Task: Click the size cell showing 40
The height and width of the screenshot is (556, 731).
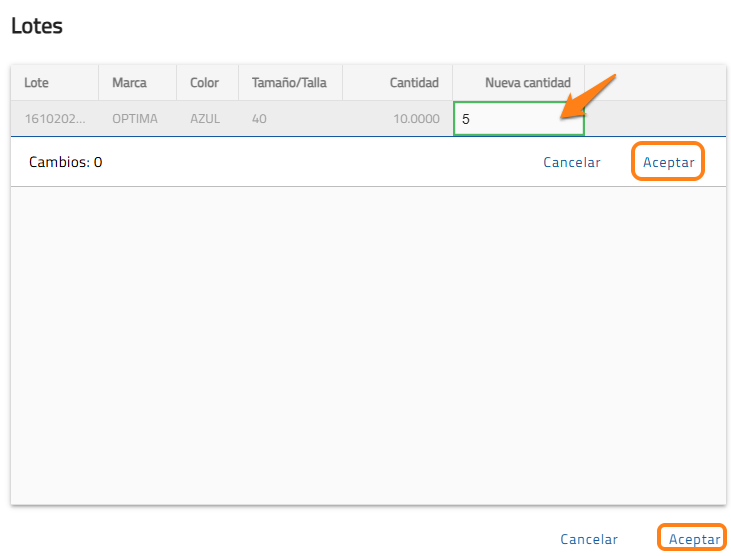Action: point(260,119)
